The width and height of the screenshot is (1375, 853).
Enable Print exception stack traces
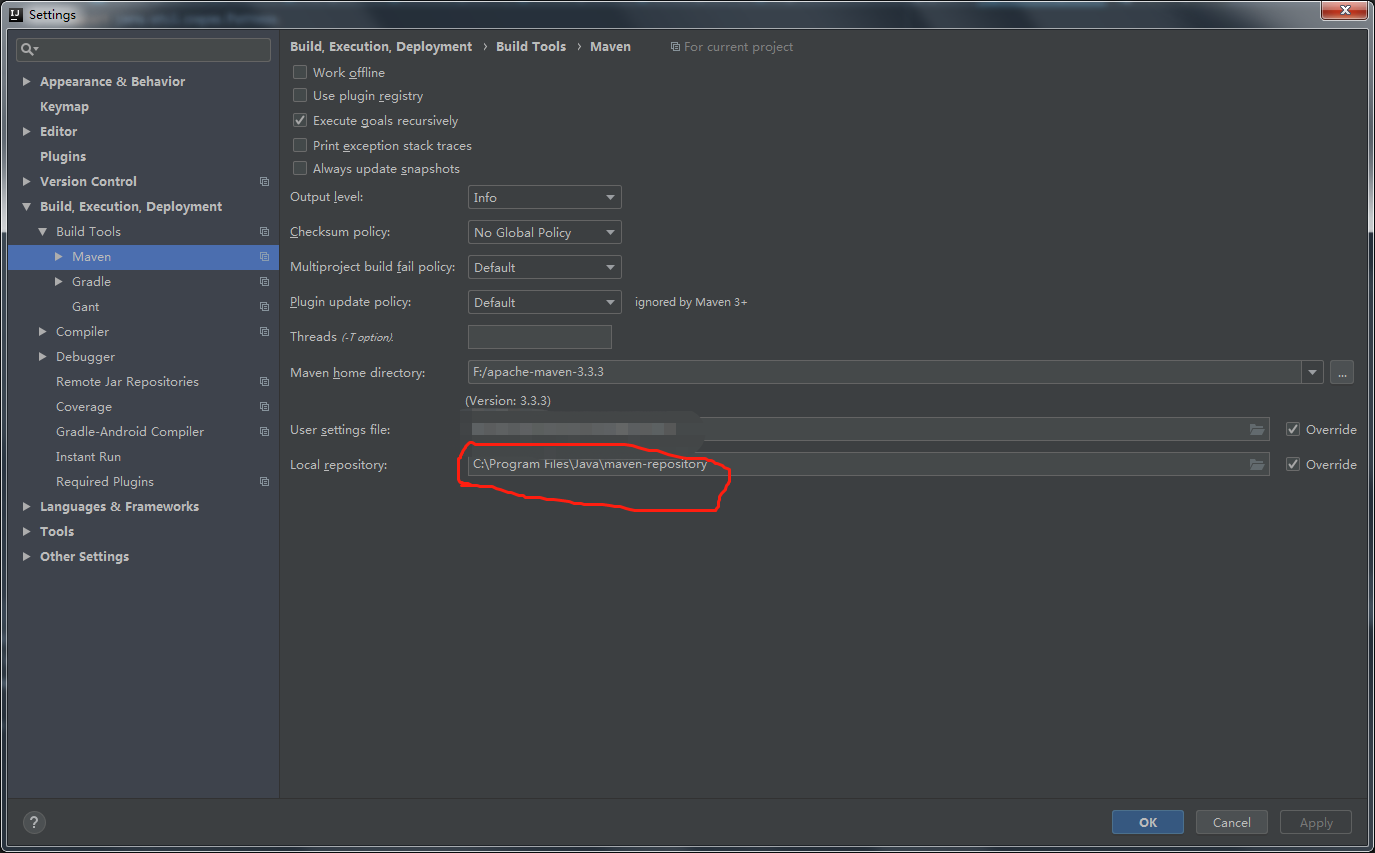pyautogui.click(x=299, y=145)
